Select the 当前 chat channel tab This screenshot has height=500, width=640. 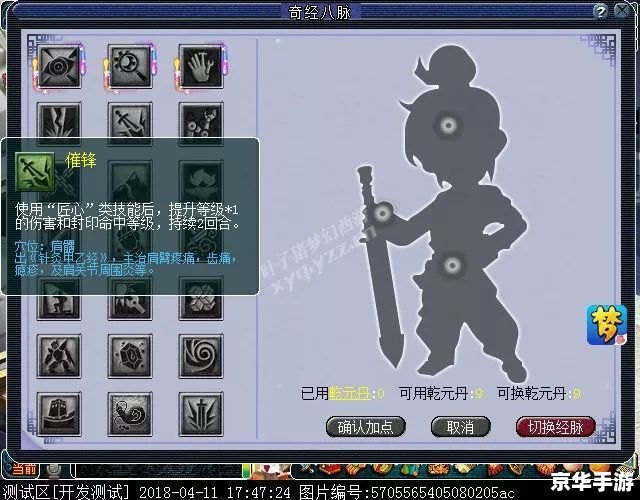point(24,469)
